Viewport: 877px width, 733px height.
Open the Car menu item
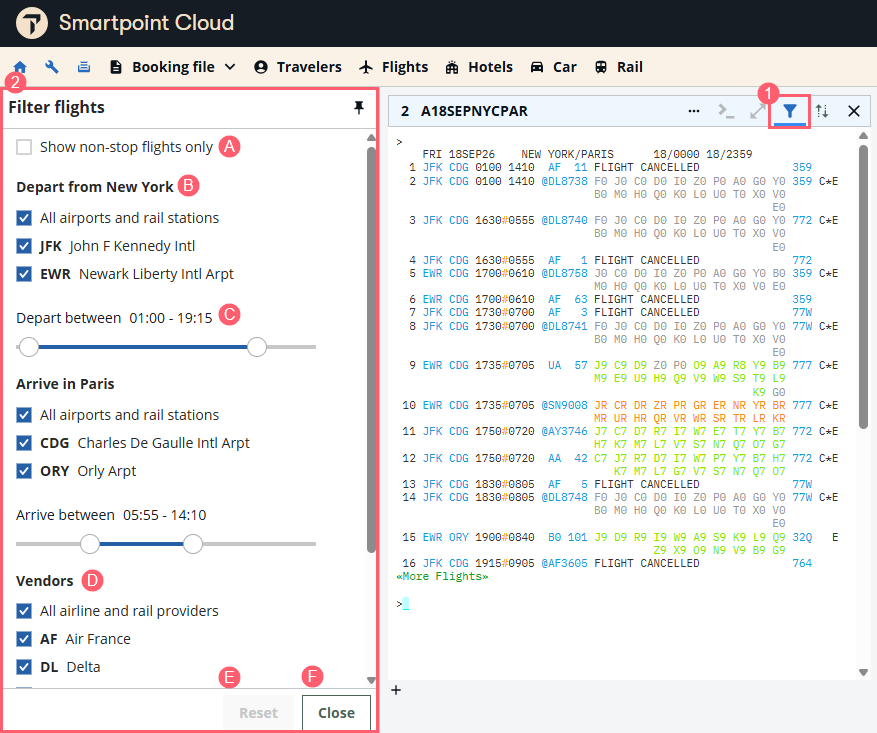click(x=553, y=67)
